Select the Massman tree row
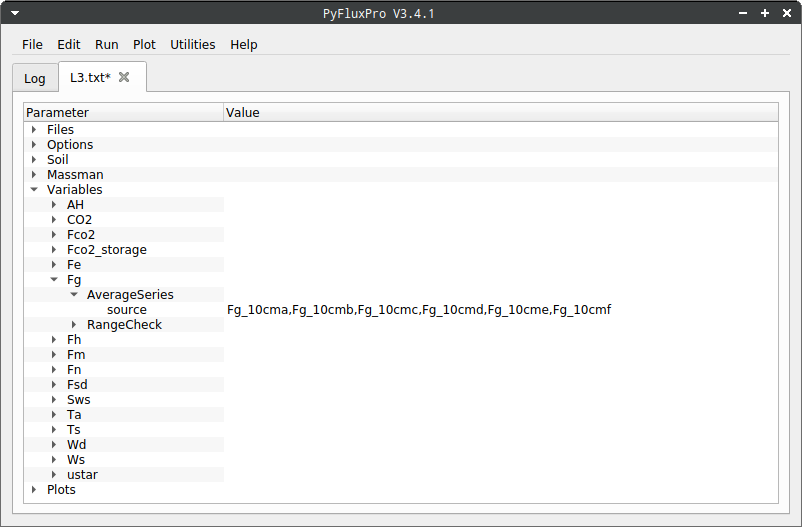The image size is (802, 527). click(401, 174)
